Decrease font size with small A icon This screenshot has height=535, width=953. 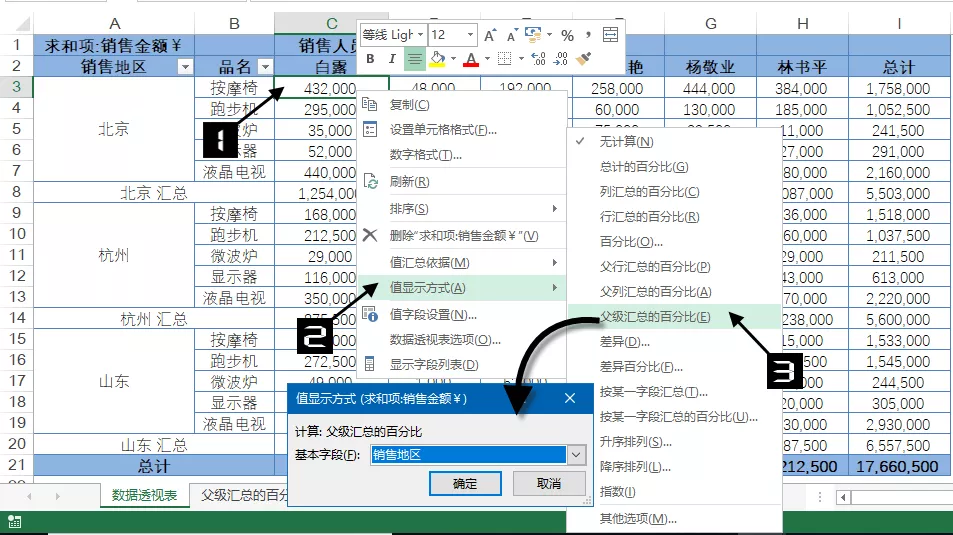[512, 35]
